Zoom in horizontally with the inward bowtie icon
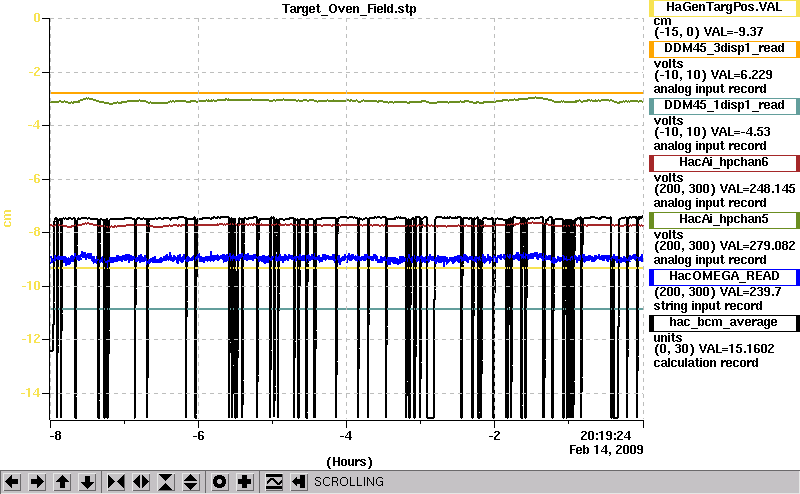 pyautogui.click(x=116, y=482)
